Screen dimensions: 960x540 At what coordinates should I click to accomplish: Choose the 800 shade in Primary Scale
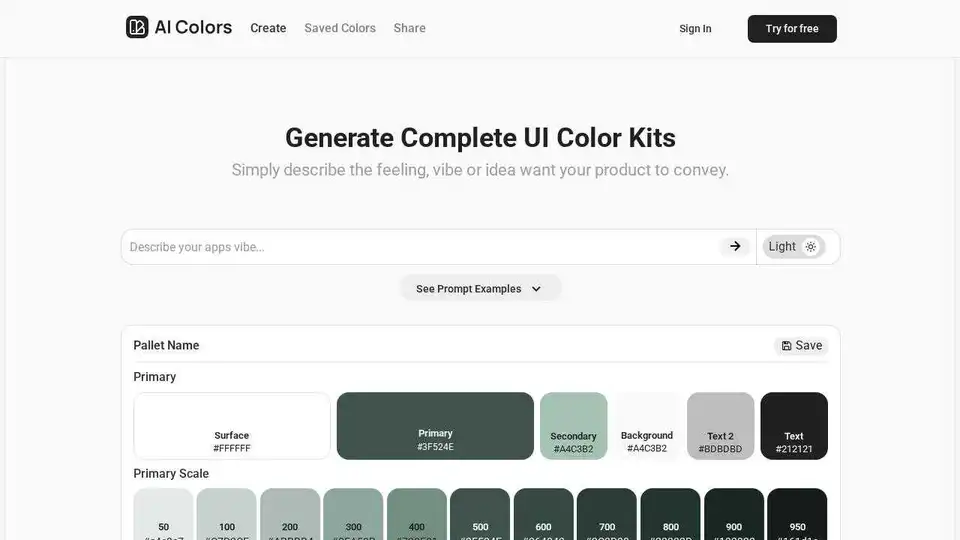[x=670, y=514]
